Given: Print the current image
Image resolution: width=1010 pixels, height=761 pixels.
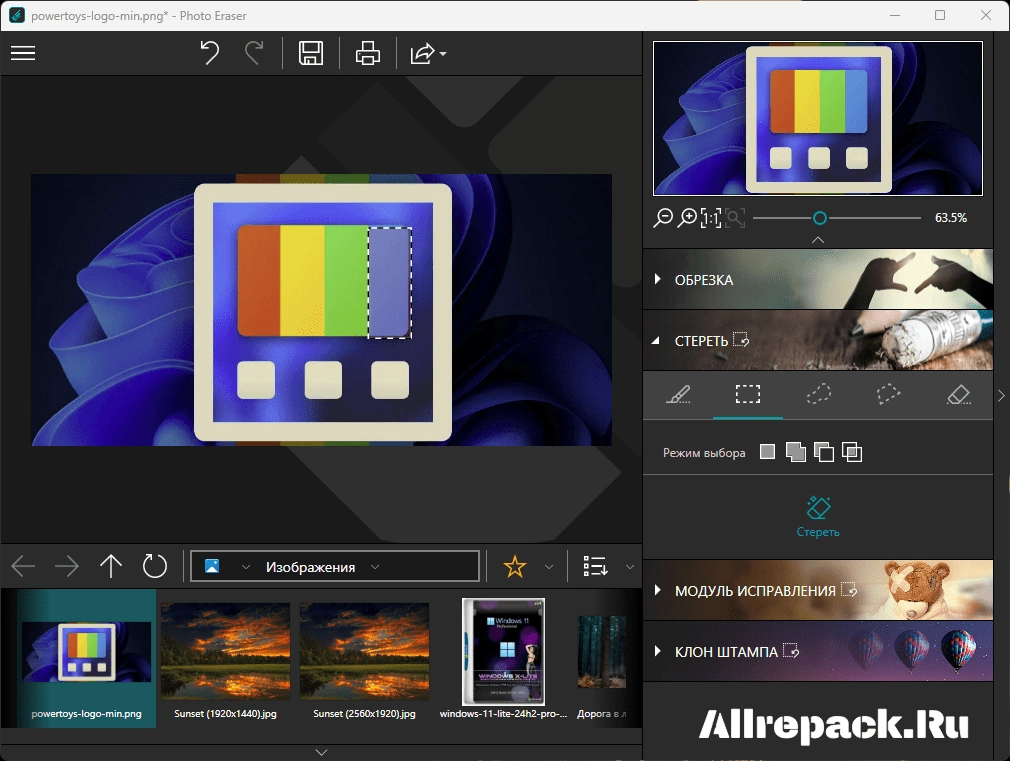Looking at the screenshot, I should (368, 53).
